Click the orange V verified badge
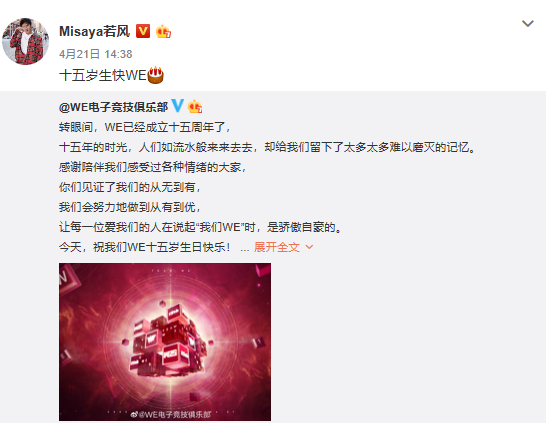Viewport: 546px width, 423px height. (x=143, y=31)
